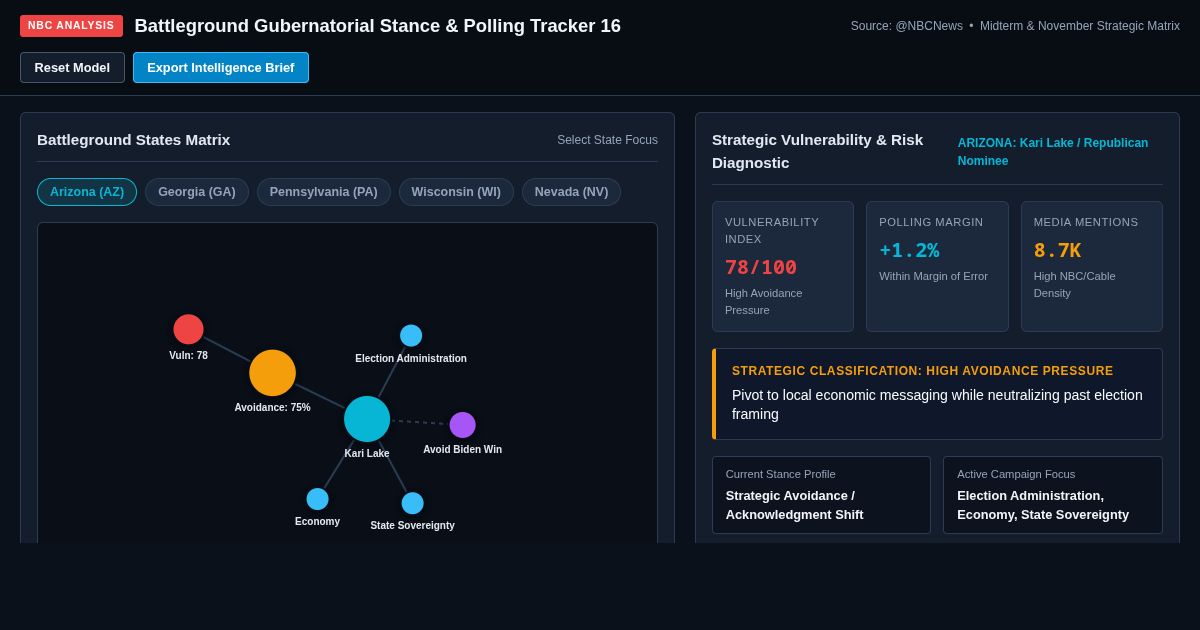
Task: Choose the Pennsylvania (PA) tab
Action: (x=324, y=192)
